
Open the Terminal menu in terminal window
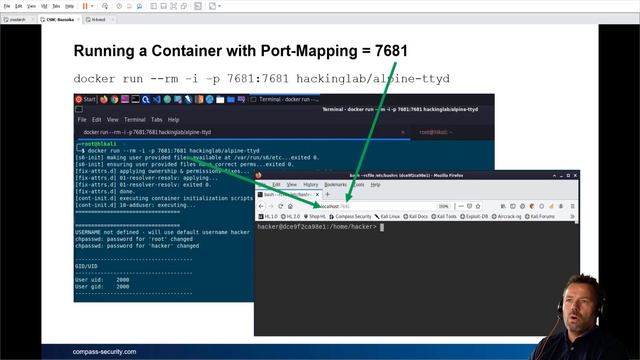pyautogui.click(x=135, y=120)
